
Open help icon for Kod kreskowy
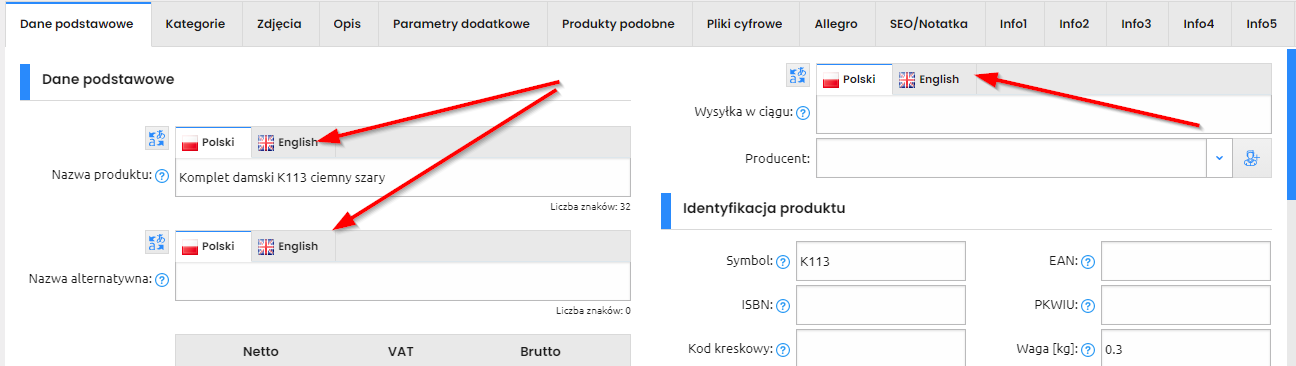(783, 350)
